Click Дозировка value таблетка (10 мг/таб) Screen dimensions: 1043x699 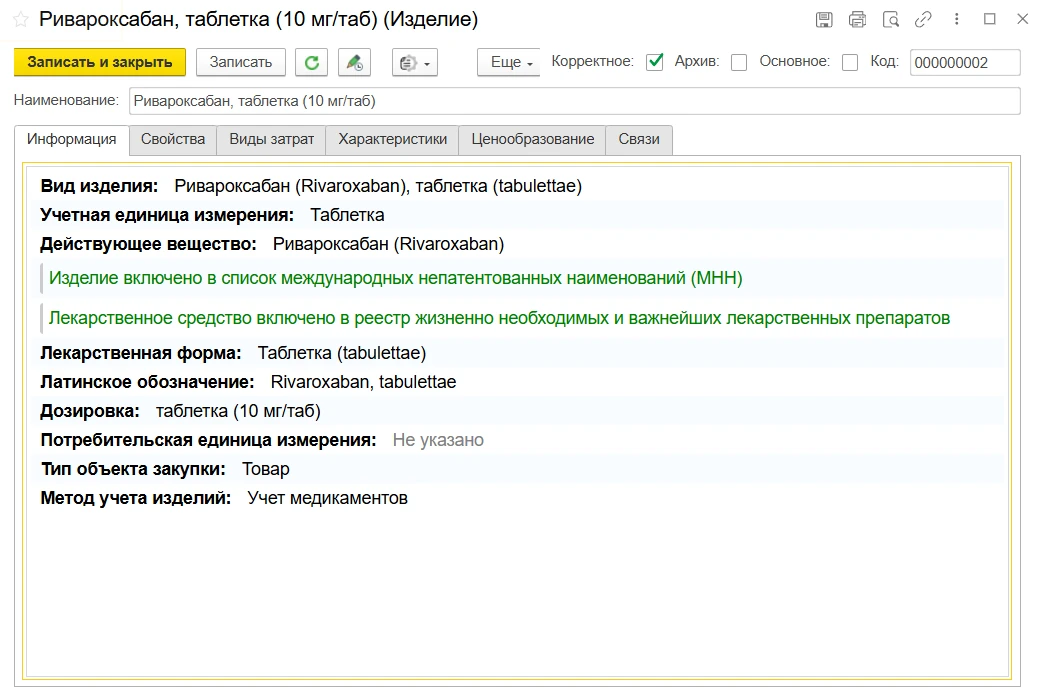pyautogui.click(x=238, y=411)
